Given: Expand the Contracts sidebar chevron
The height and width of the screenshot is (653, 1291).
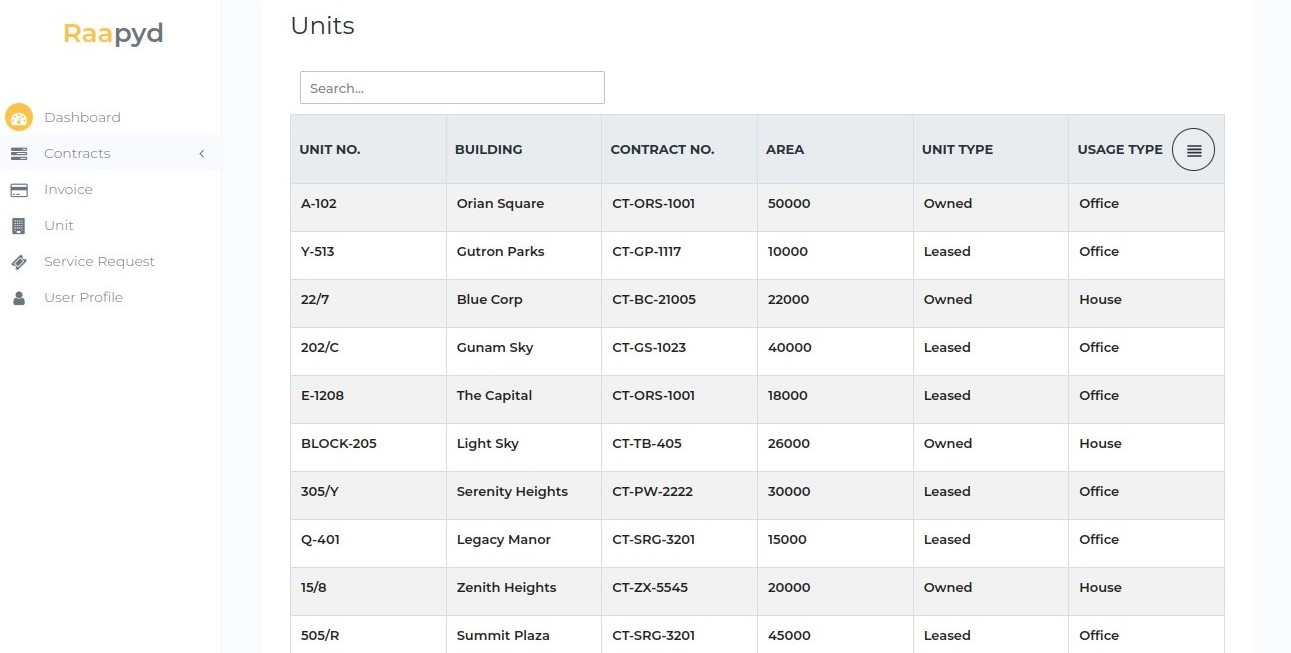Looking at the screenshot, I should 202,153.
